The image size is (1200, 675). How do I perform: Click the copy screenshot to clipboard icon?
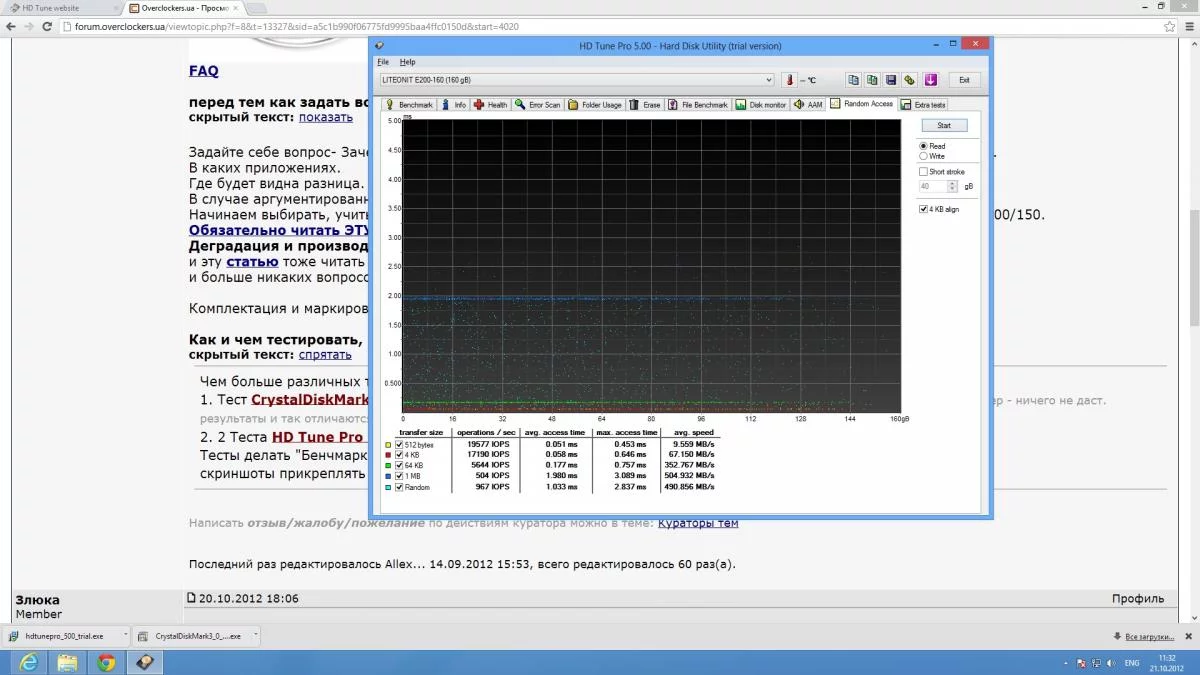click(872, 80)
